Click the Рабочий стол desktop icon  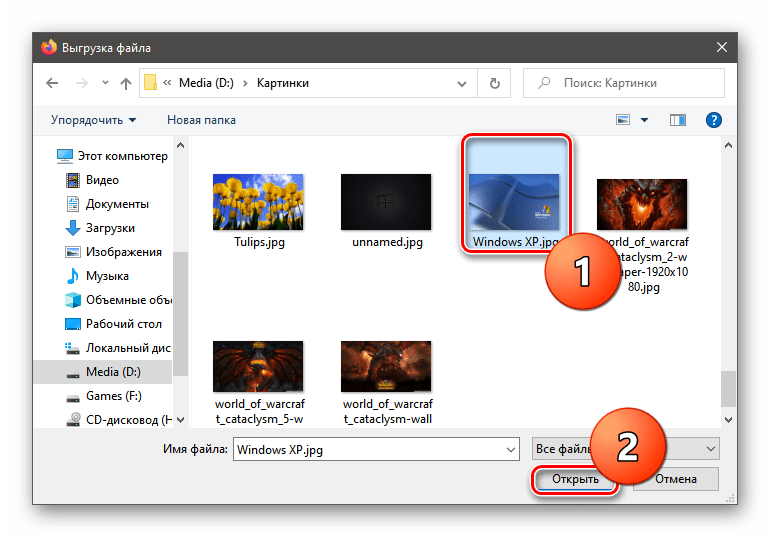(73, 324)
